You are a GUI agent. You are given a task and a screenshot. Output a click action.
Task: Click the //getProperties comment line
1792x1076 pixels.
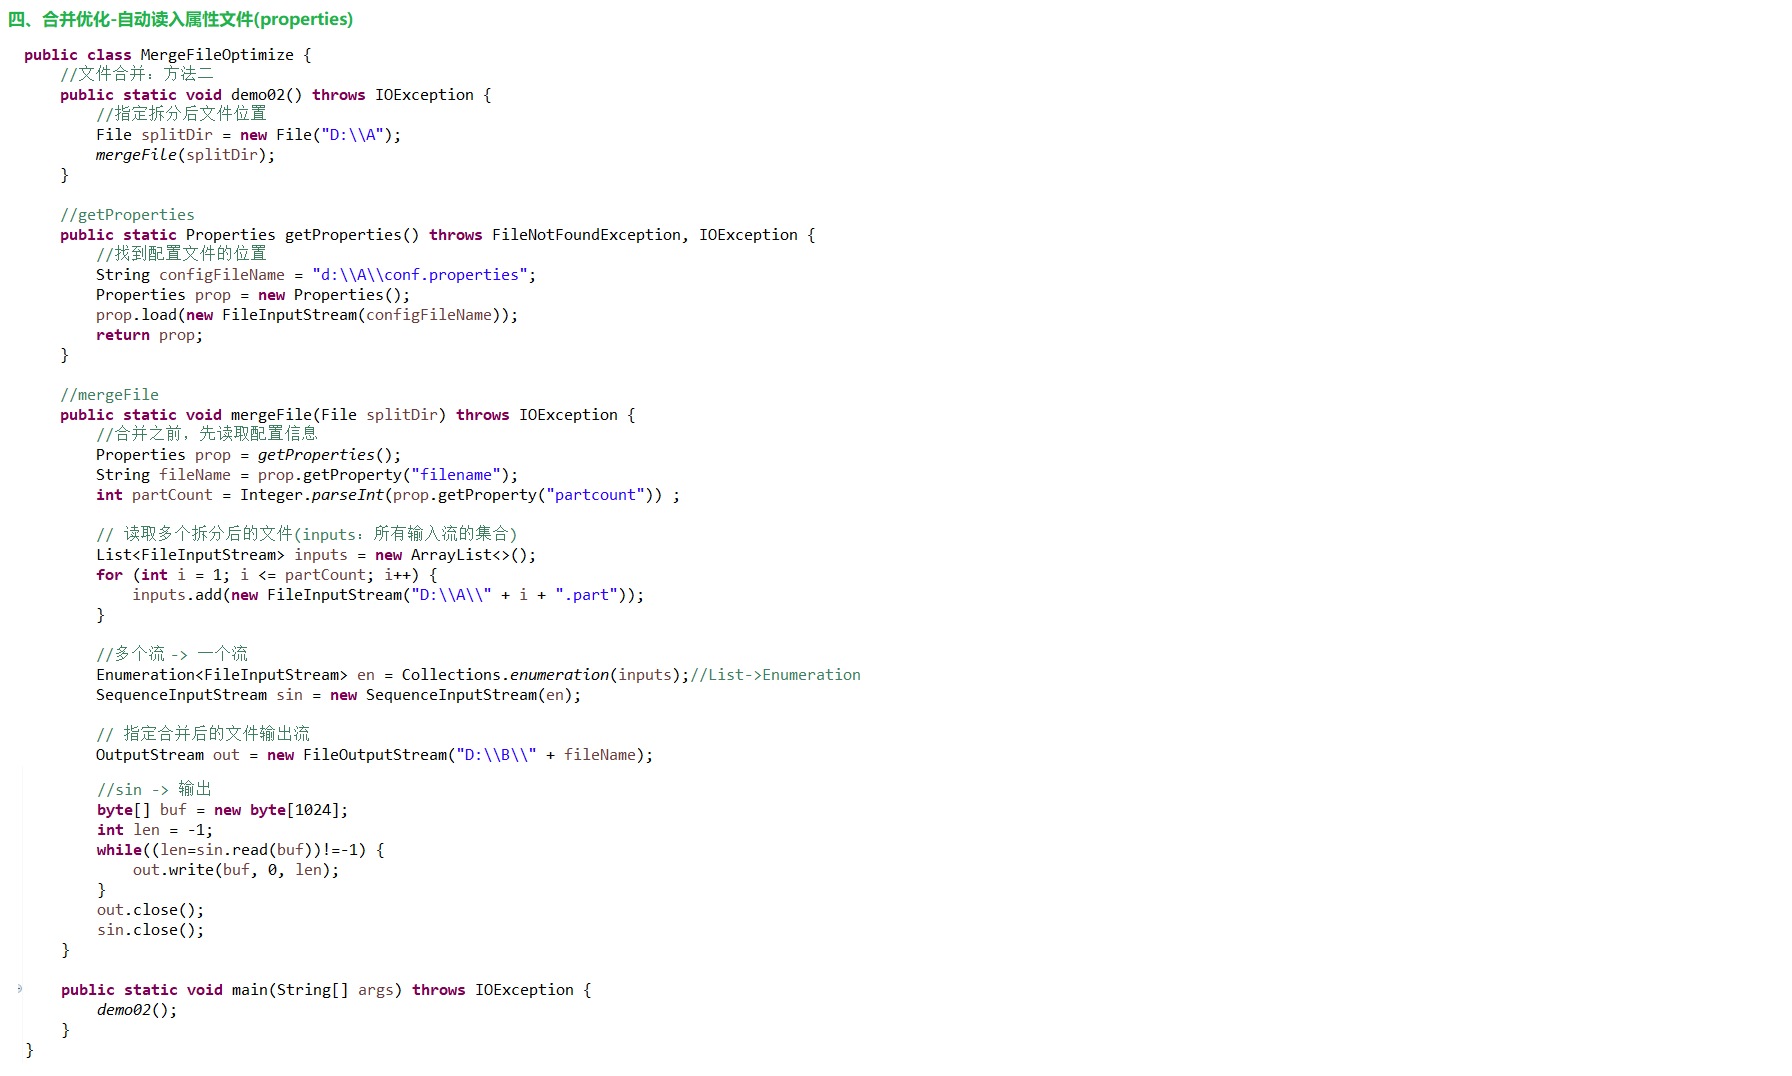coord(127,215)
